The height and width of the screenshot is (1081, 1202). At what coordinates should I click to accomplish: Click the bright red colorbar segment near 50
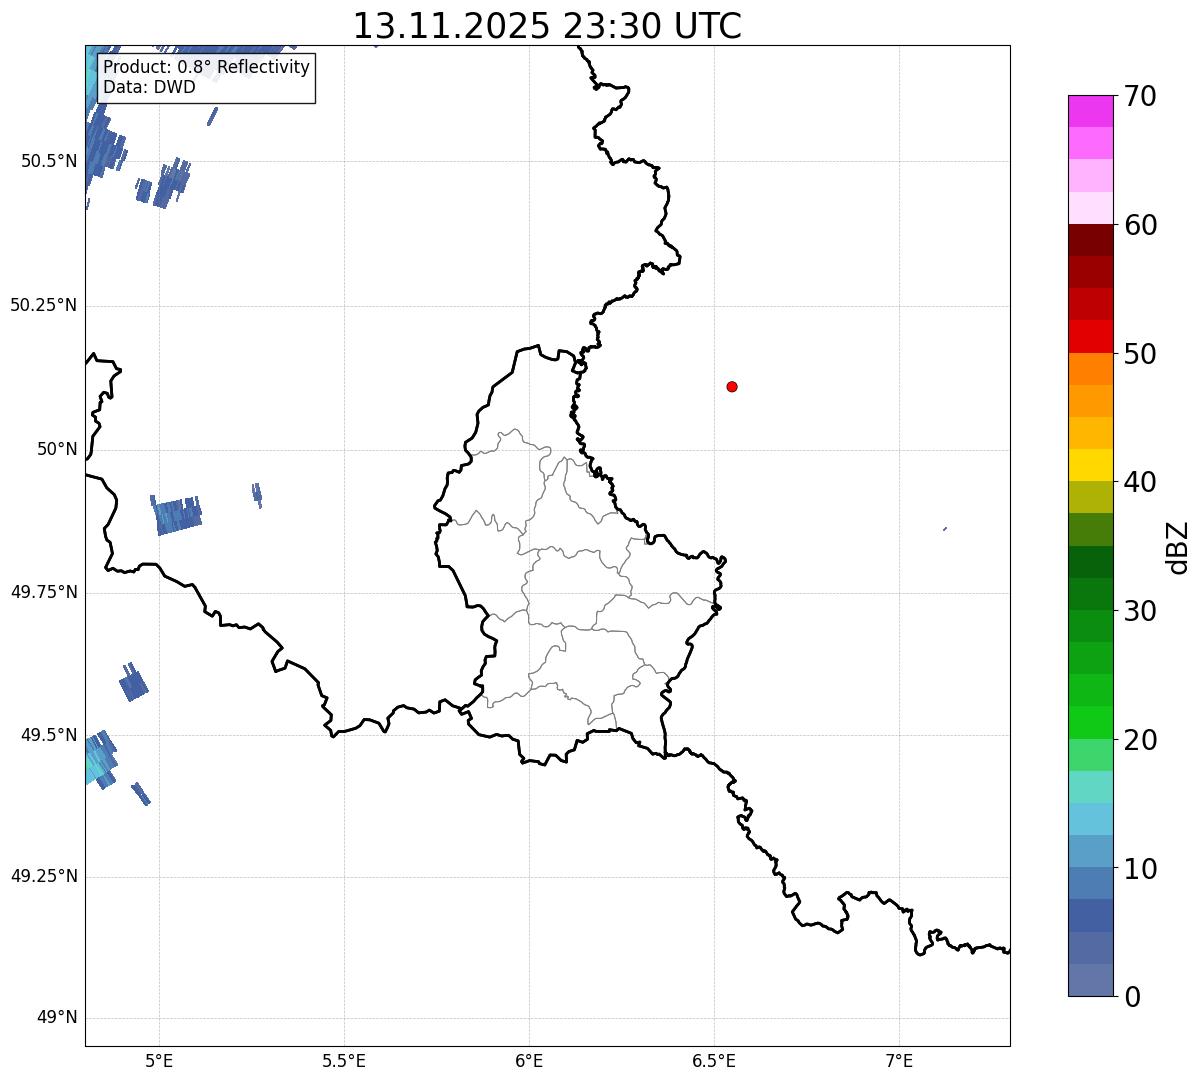click(x=1090, y=336)
